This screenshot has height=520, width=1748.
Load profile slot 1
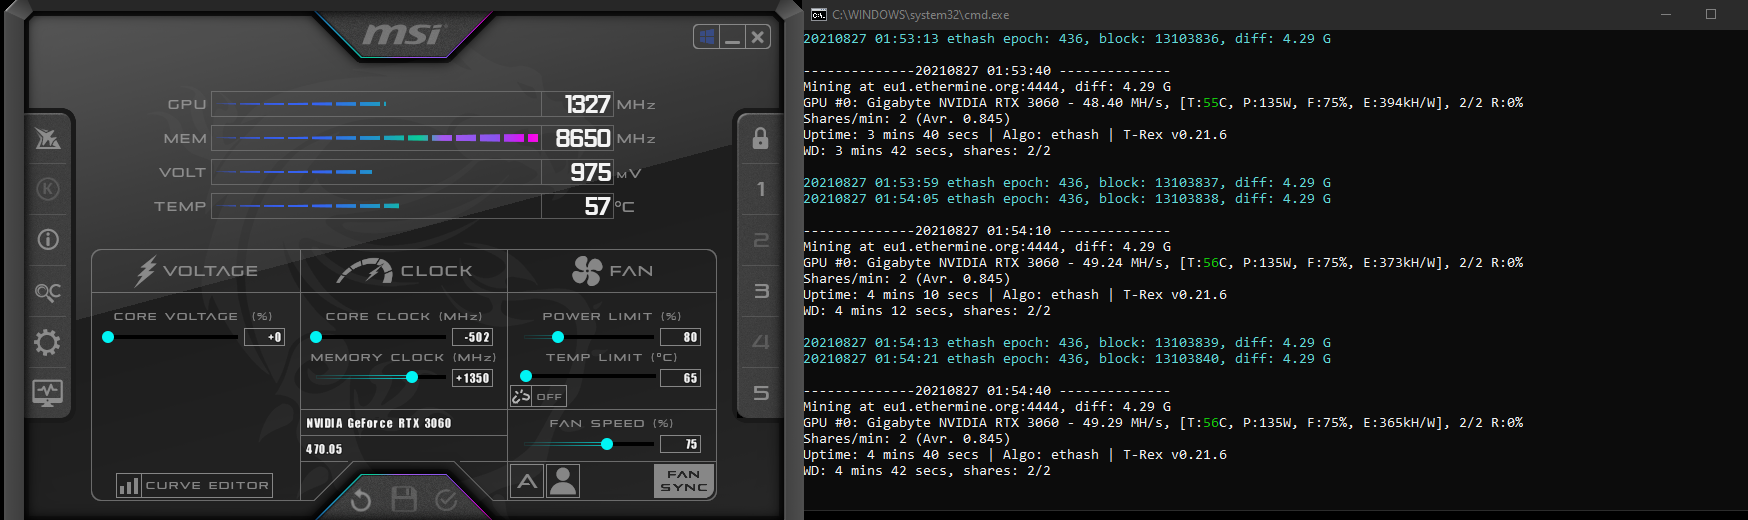[x=761, y=189]
